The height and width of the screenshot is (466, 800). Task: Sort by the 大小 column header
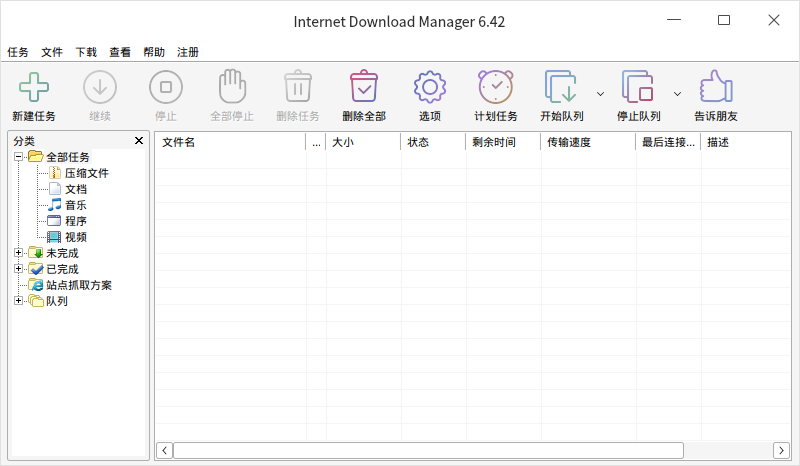(x=364, y=142)
